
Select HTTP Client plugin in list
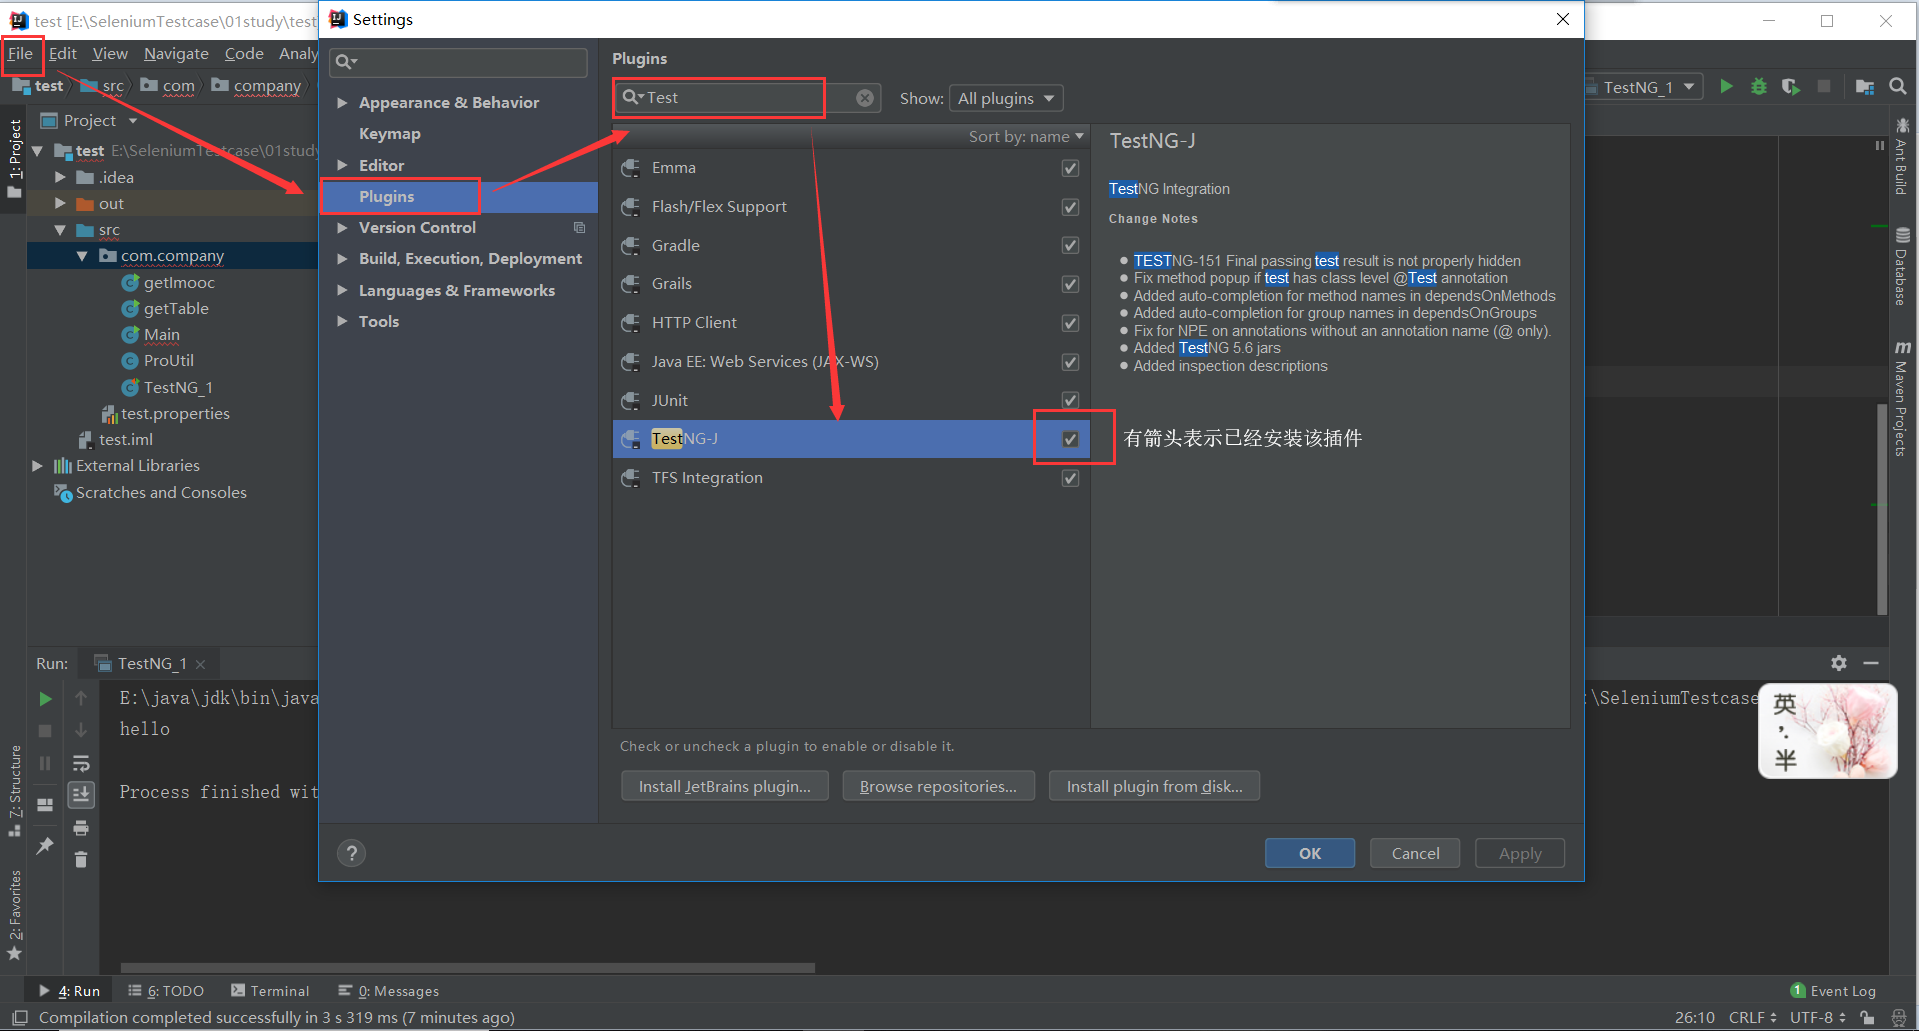pos(850,323)
